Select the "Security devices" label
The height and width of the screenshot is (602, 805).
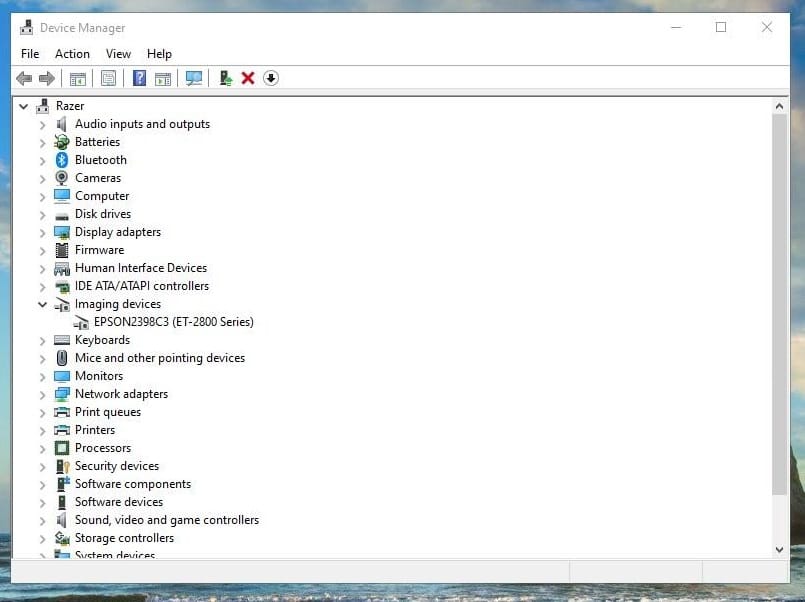click(x=117, y=465)
